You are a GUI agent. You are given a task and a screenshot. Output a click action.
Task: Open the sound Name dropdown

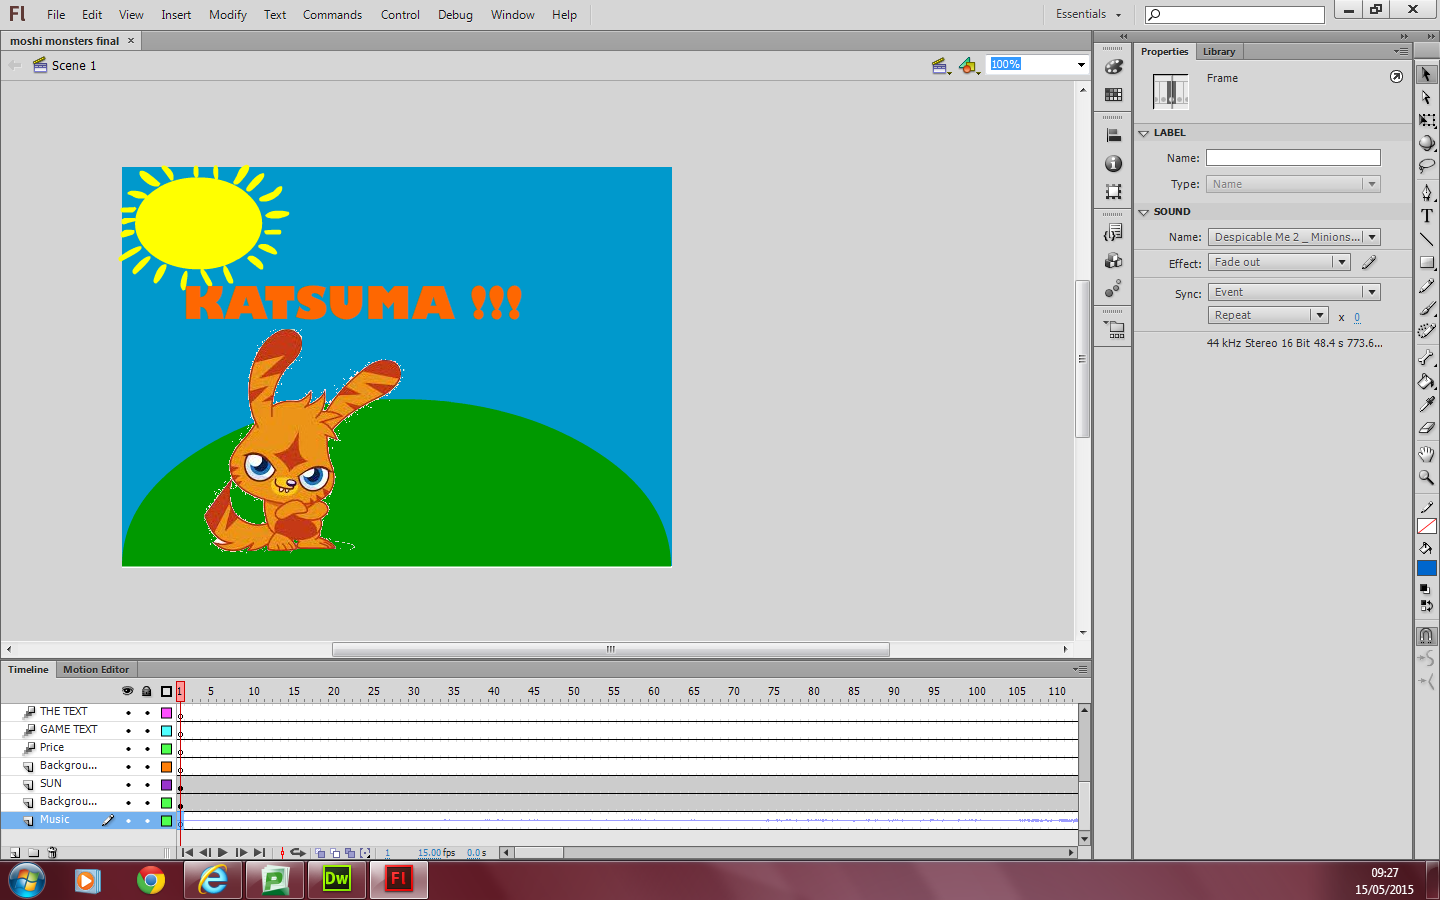(x=1294, y=237)
